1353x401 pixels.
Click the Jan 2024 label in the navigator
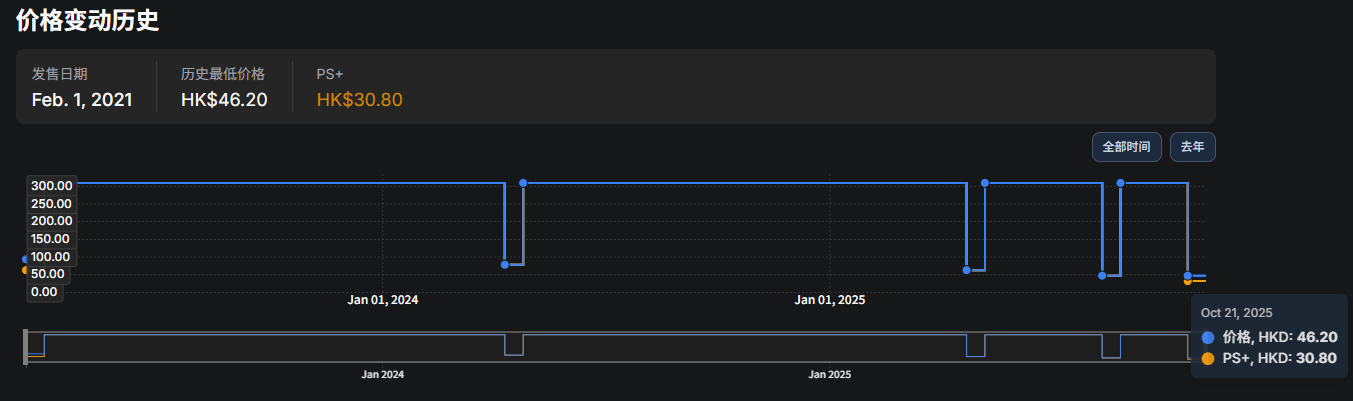(383, 375)
